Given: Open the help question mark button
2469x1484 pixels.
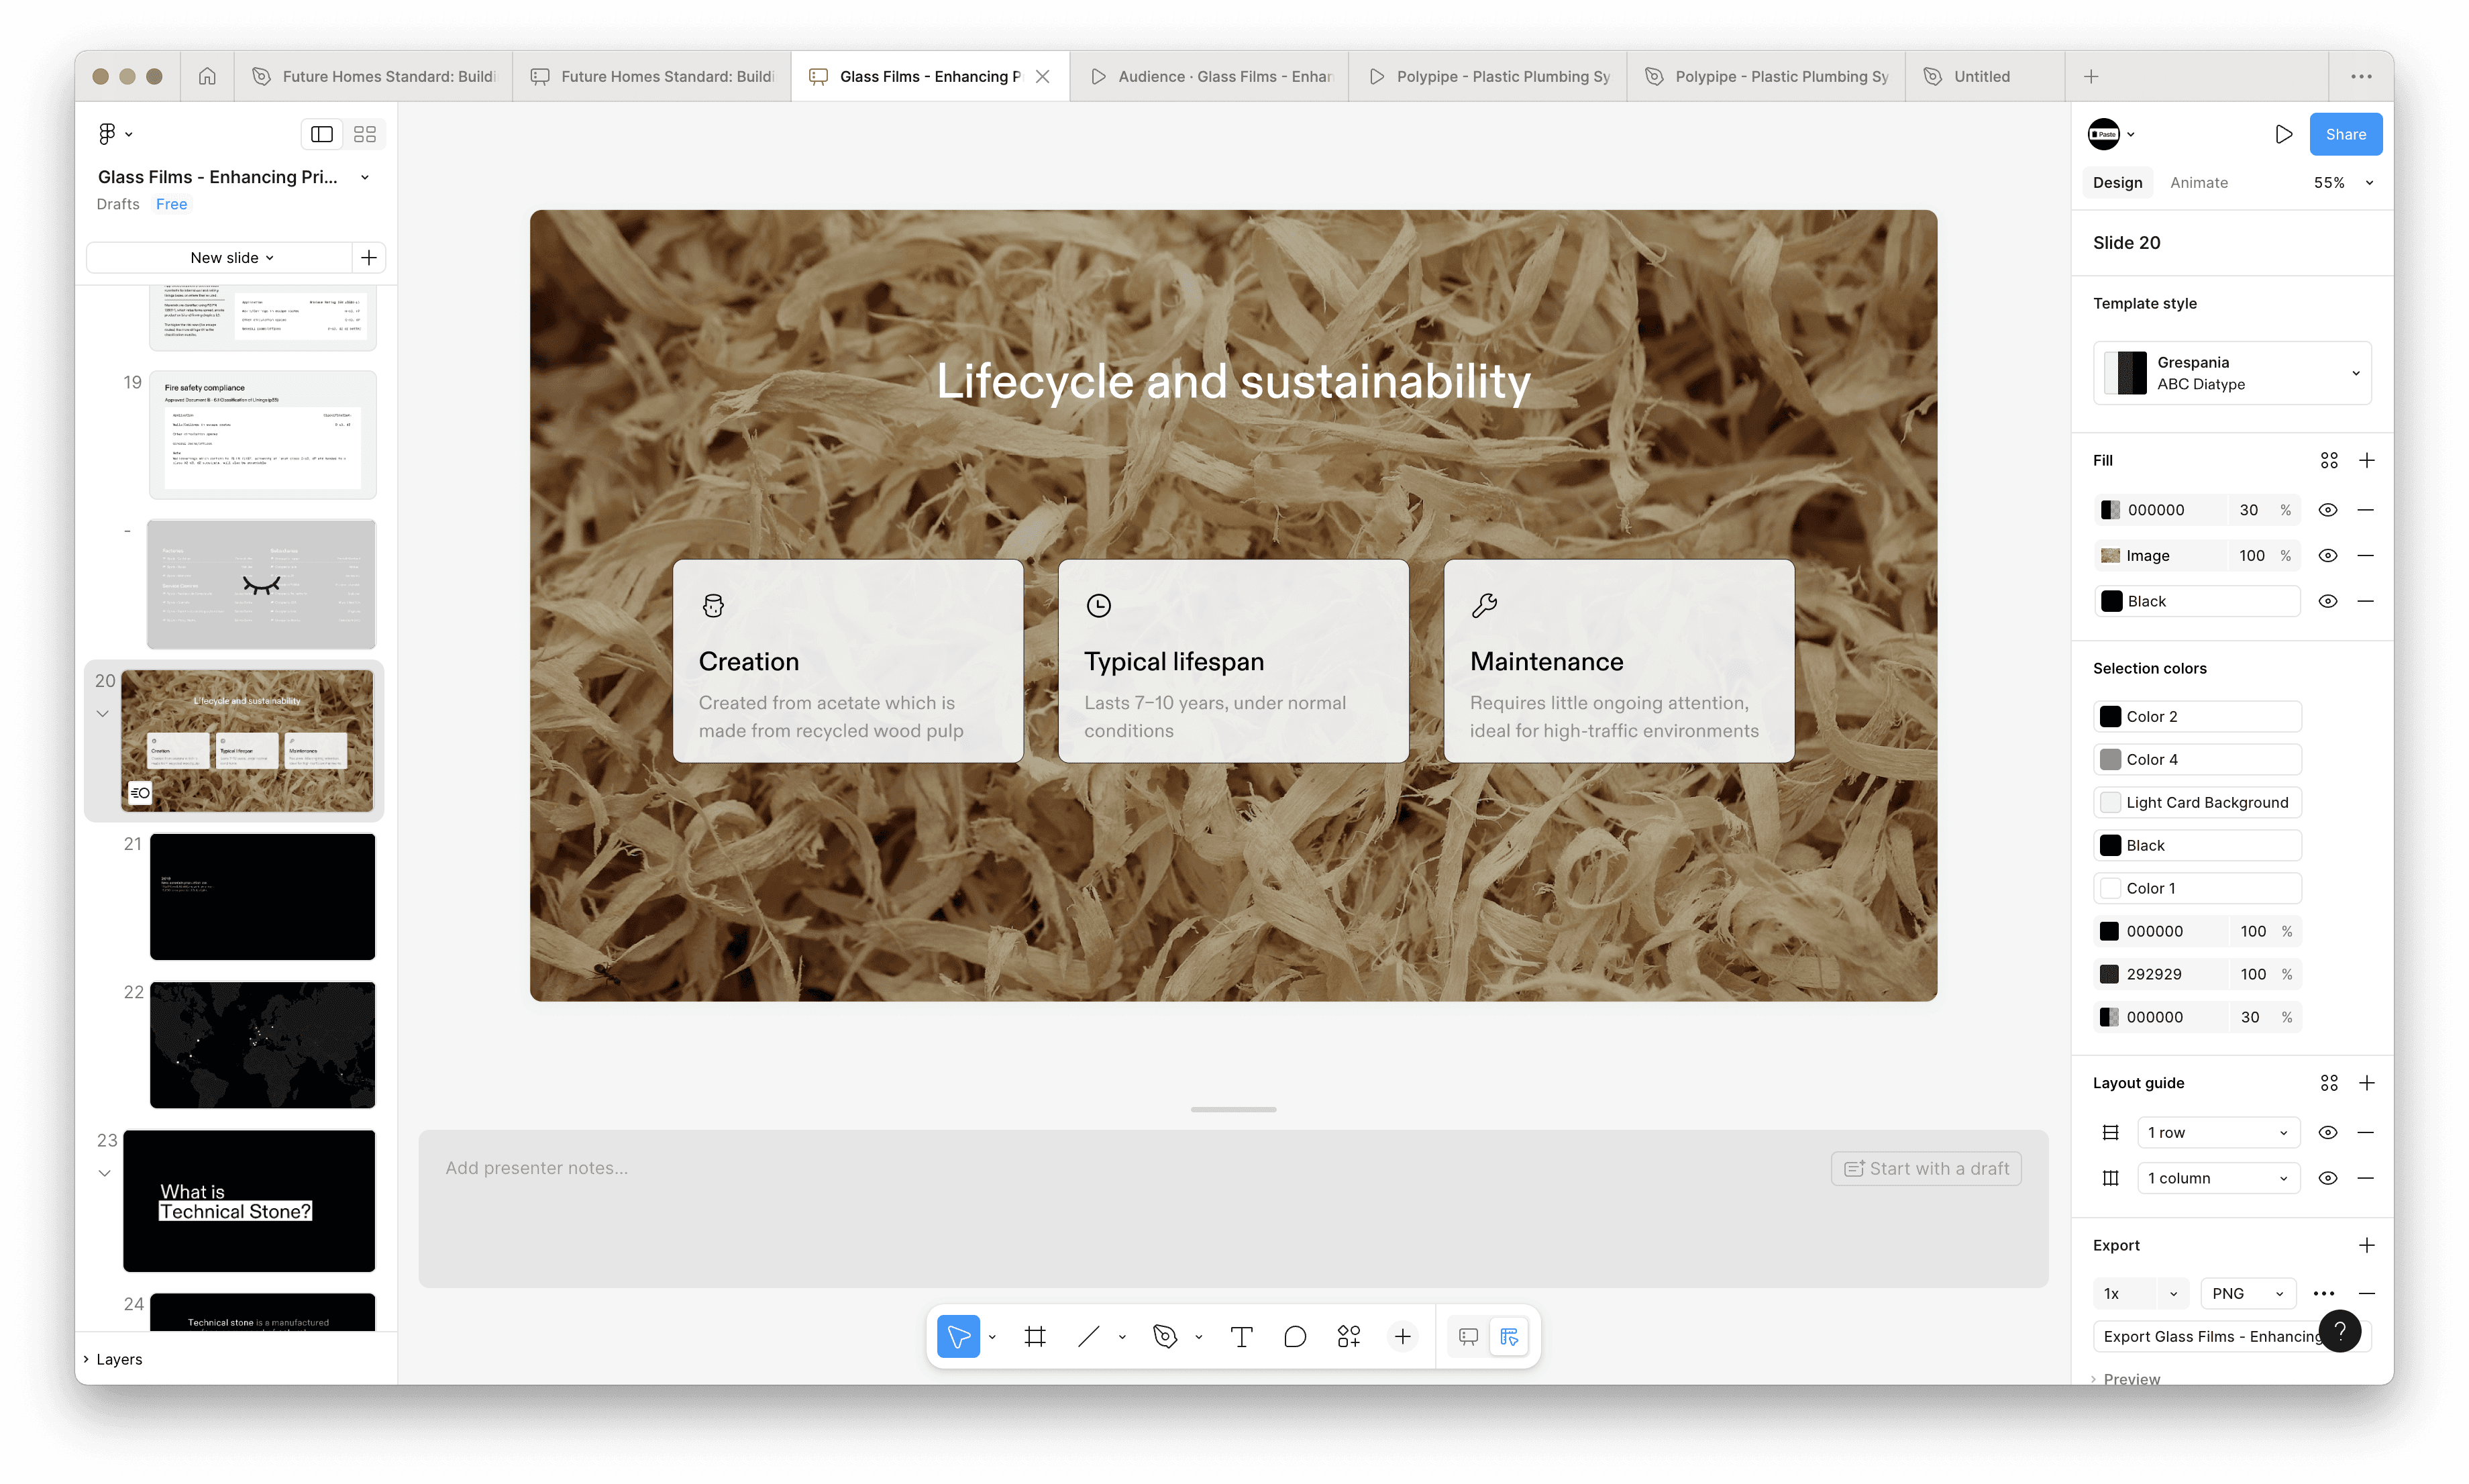Looking at the screenshot, I should point(2340,1331).
